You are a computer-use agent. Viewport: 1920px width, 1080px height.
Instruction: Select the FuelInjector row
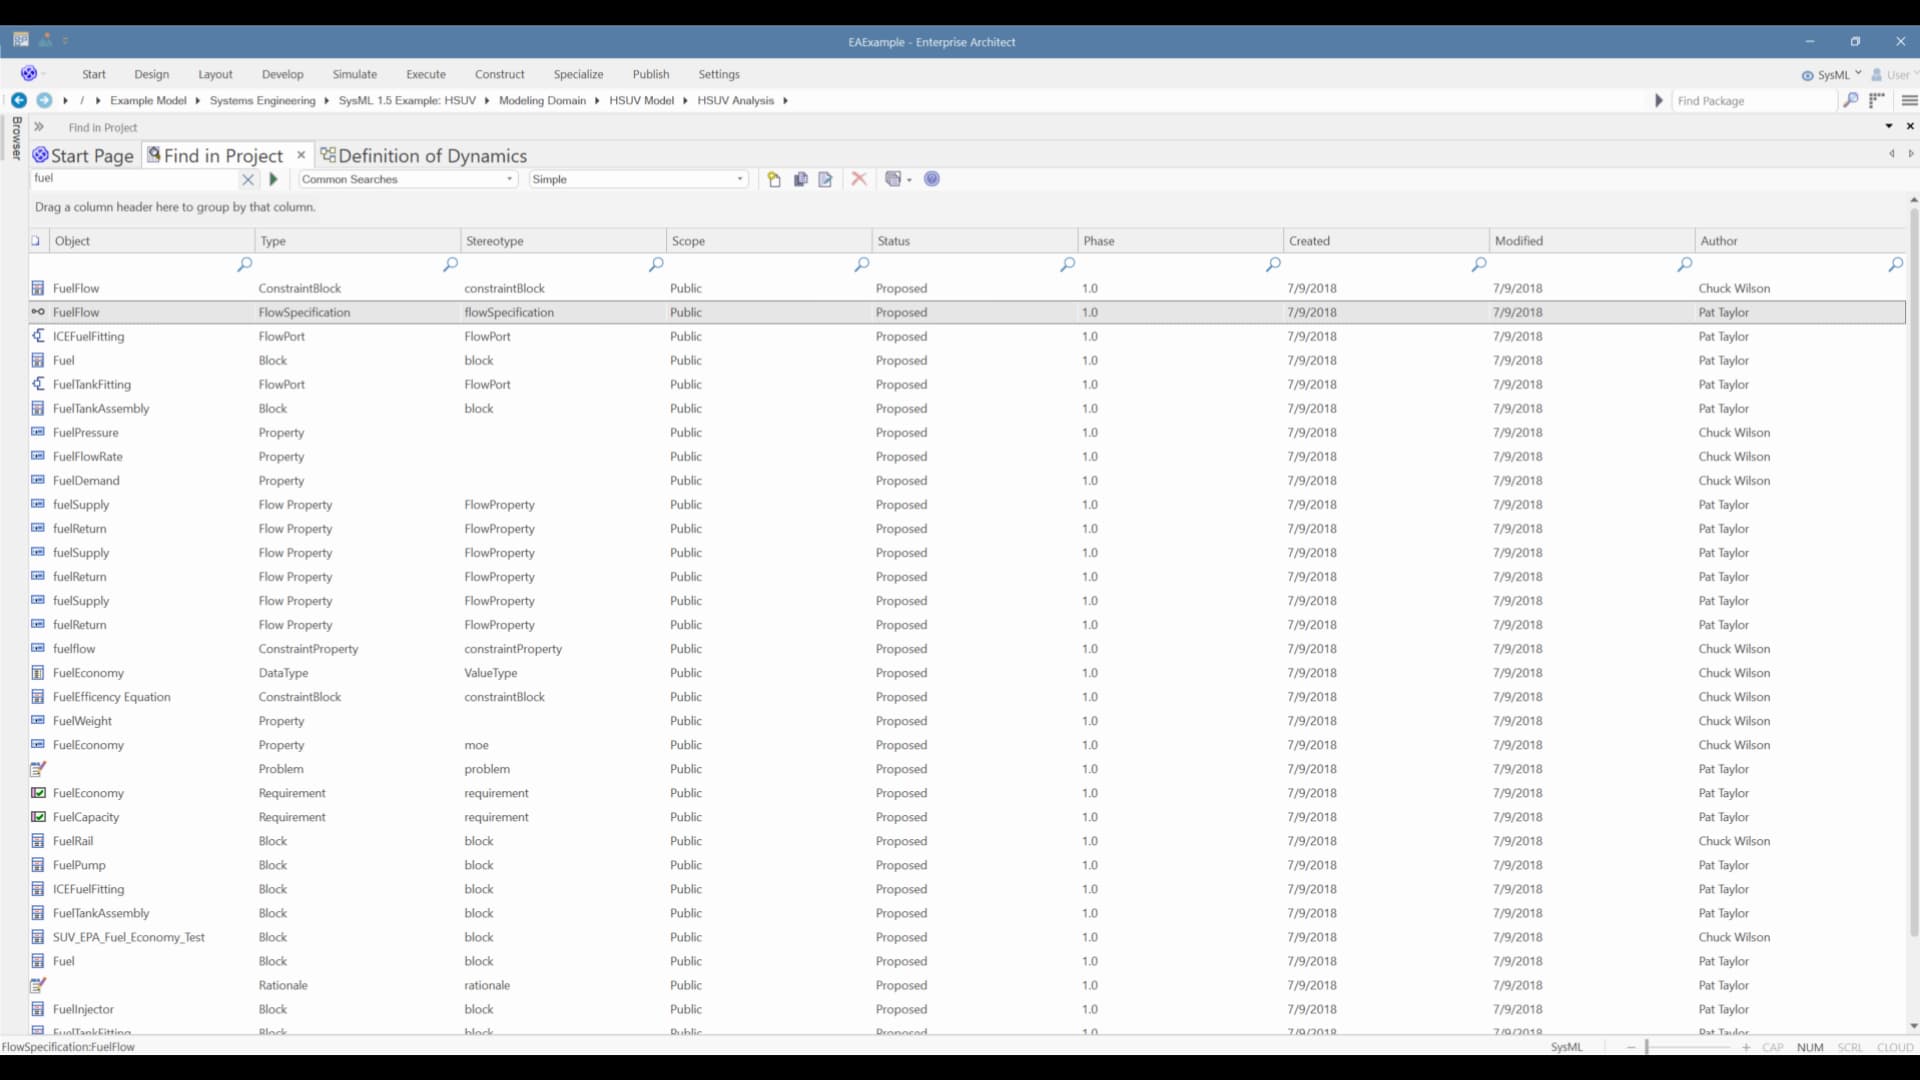click(967, 1009)
